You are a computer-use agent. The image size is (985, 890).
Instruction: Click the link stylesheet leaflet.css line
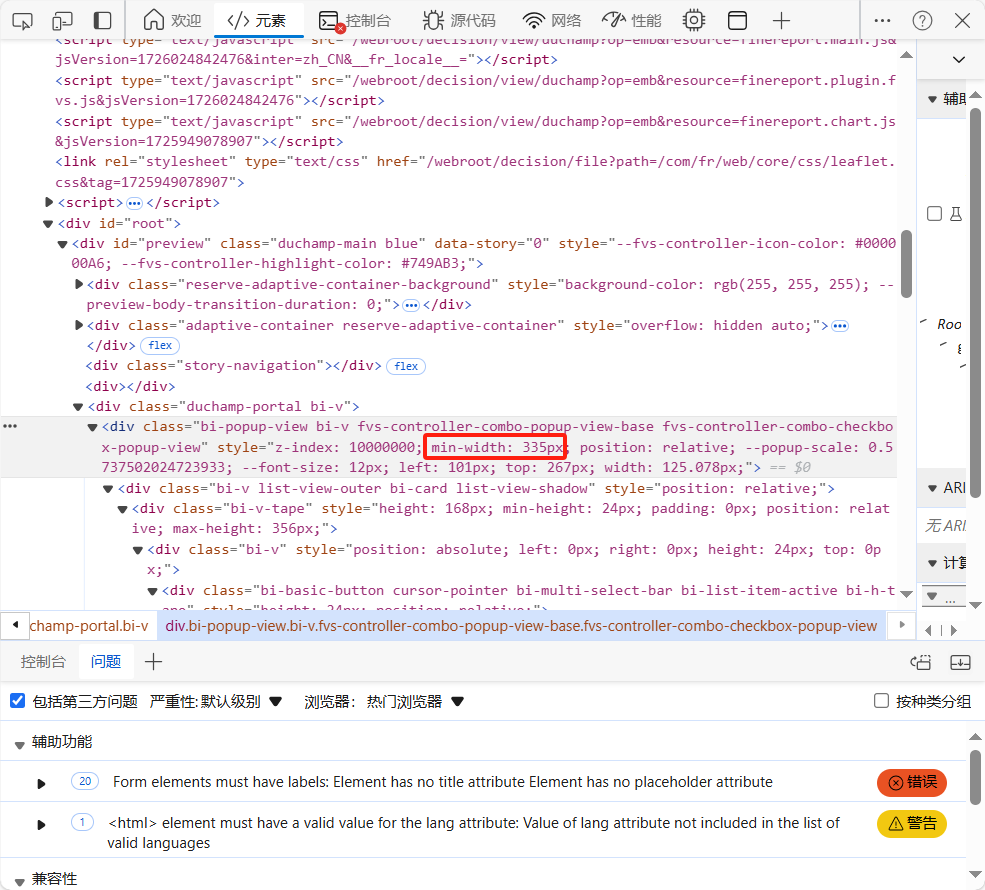coord(476,171)
